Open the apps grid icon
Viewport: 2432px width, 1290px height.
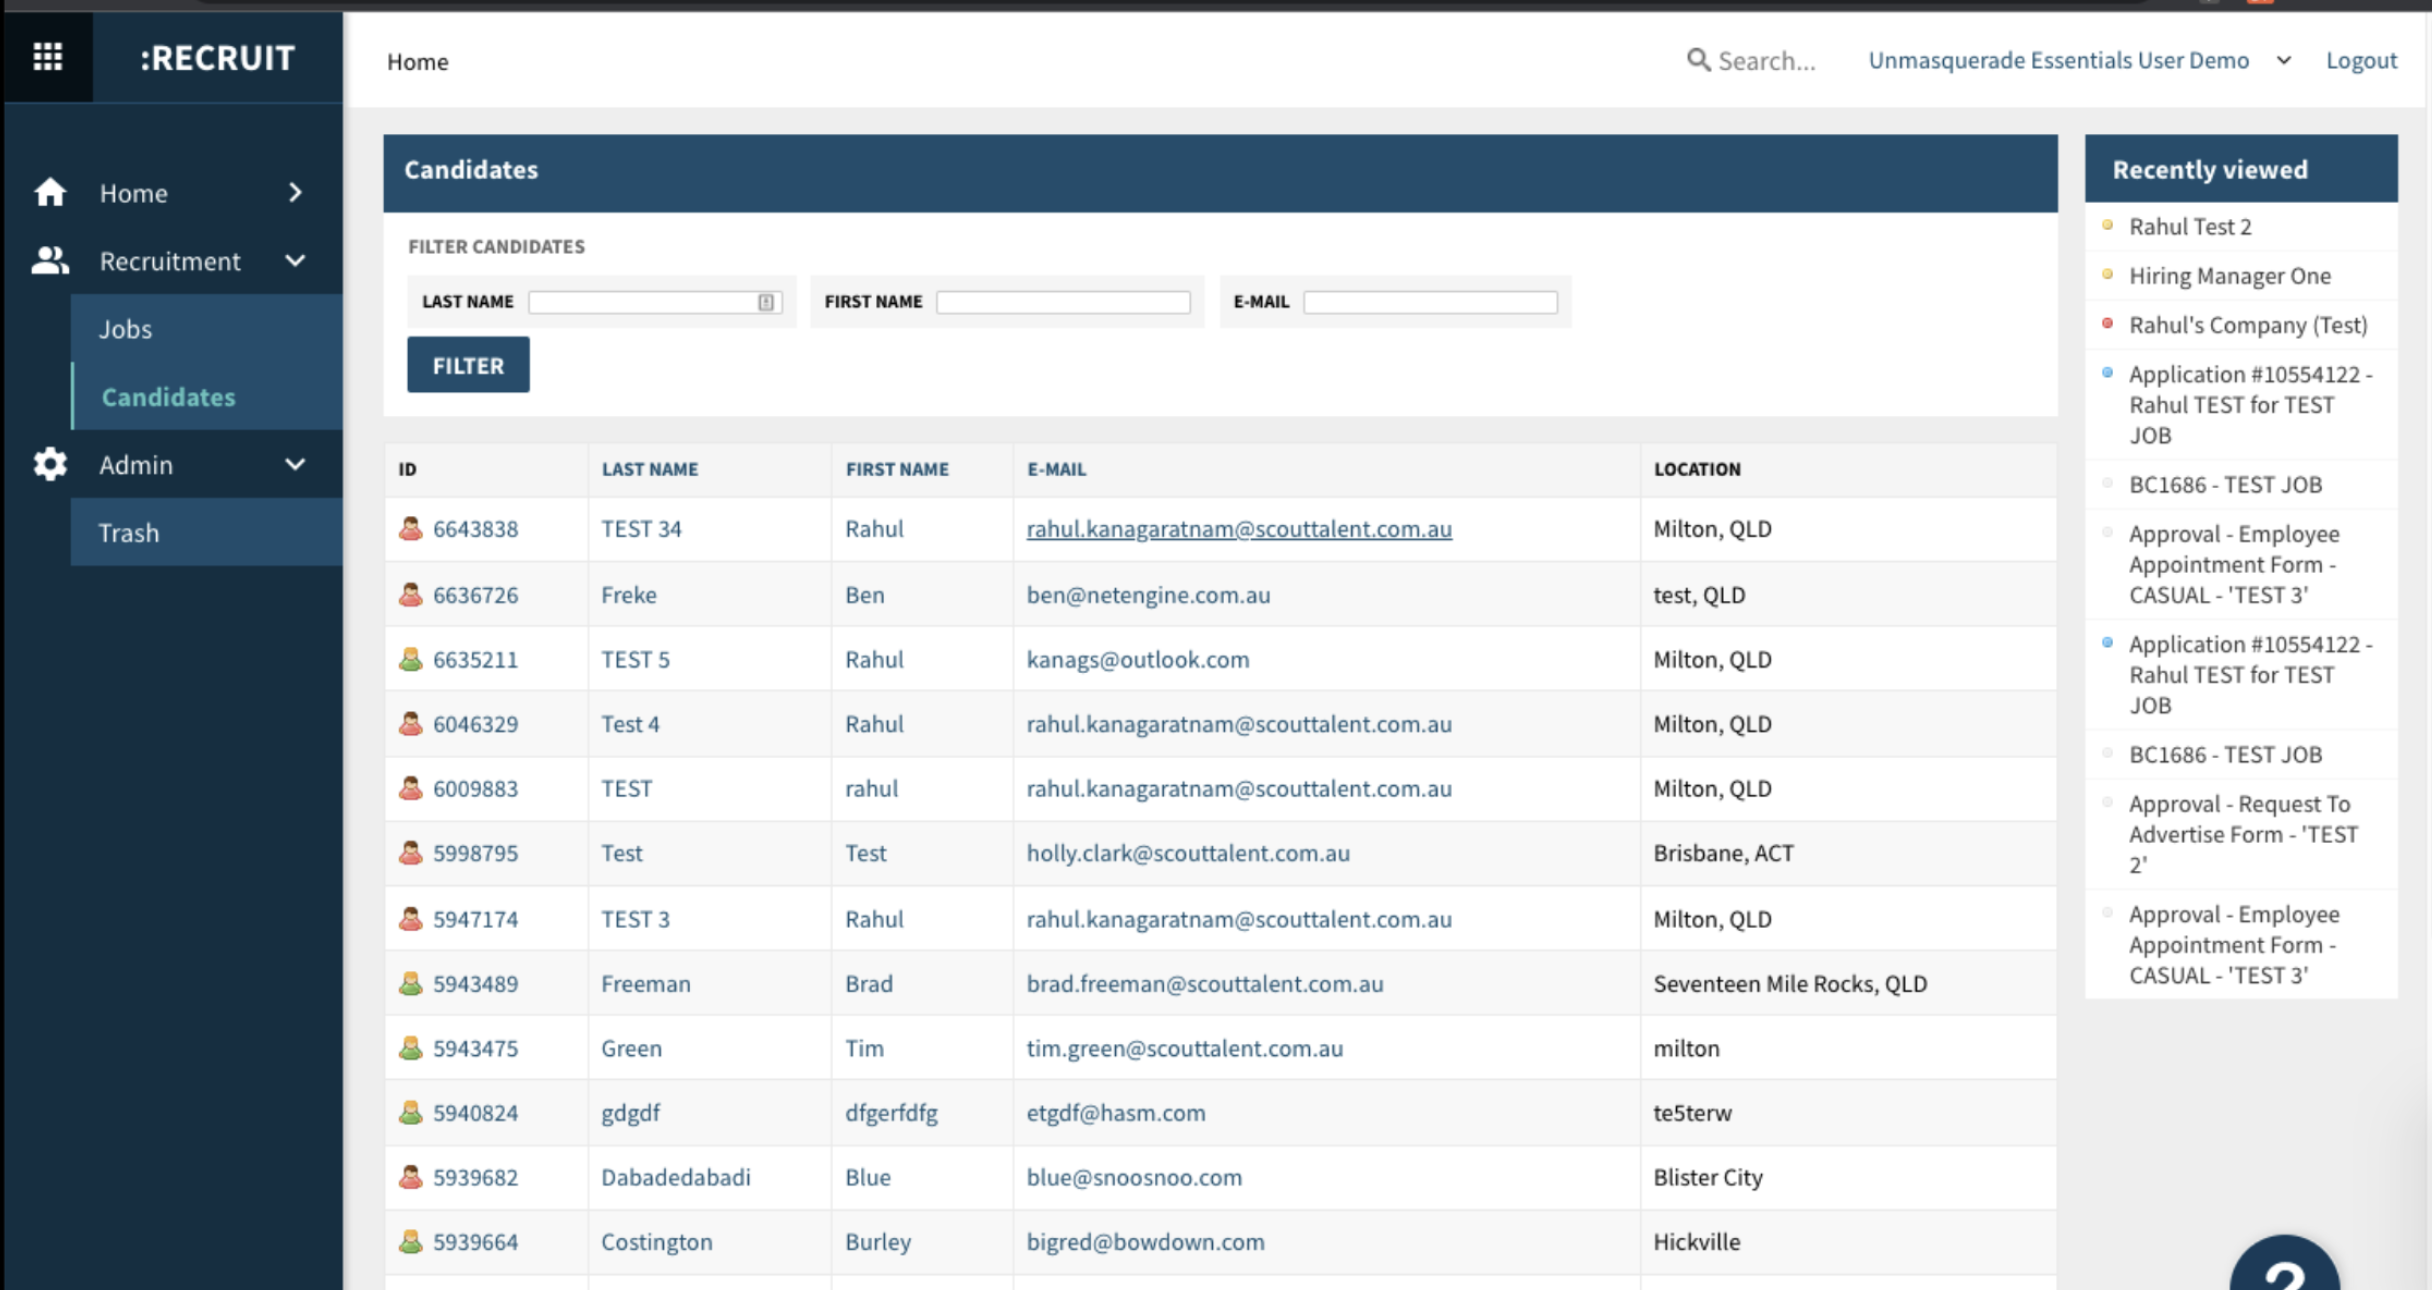47,57
